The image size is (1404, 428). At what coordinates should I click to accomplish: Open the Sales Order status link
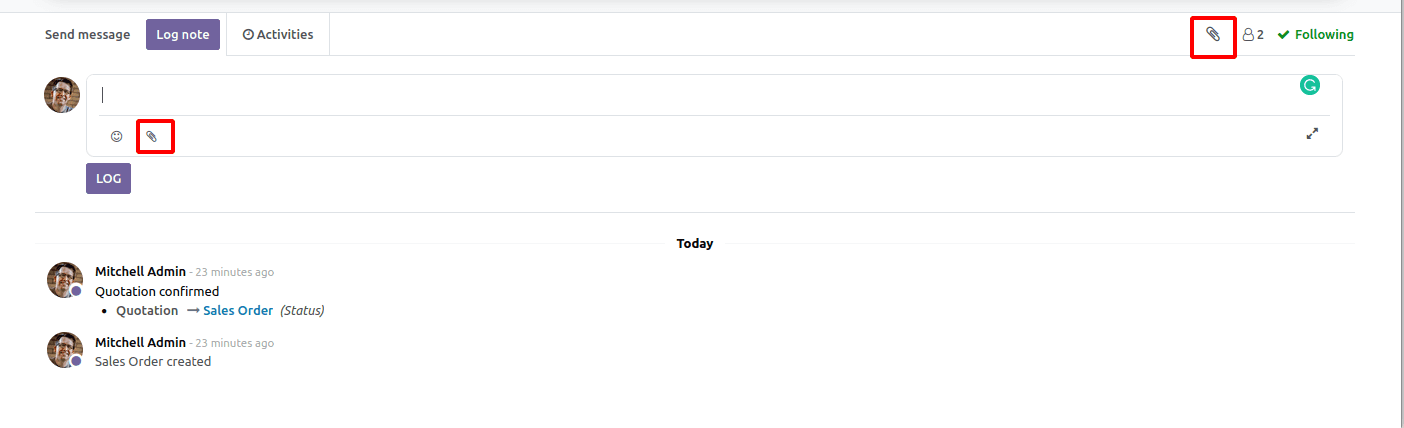click(238, 310)
